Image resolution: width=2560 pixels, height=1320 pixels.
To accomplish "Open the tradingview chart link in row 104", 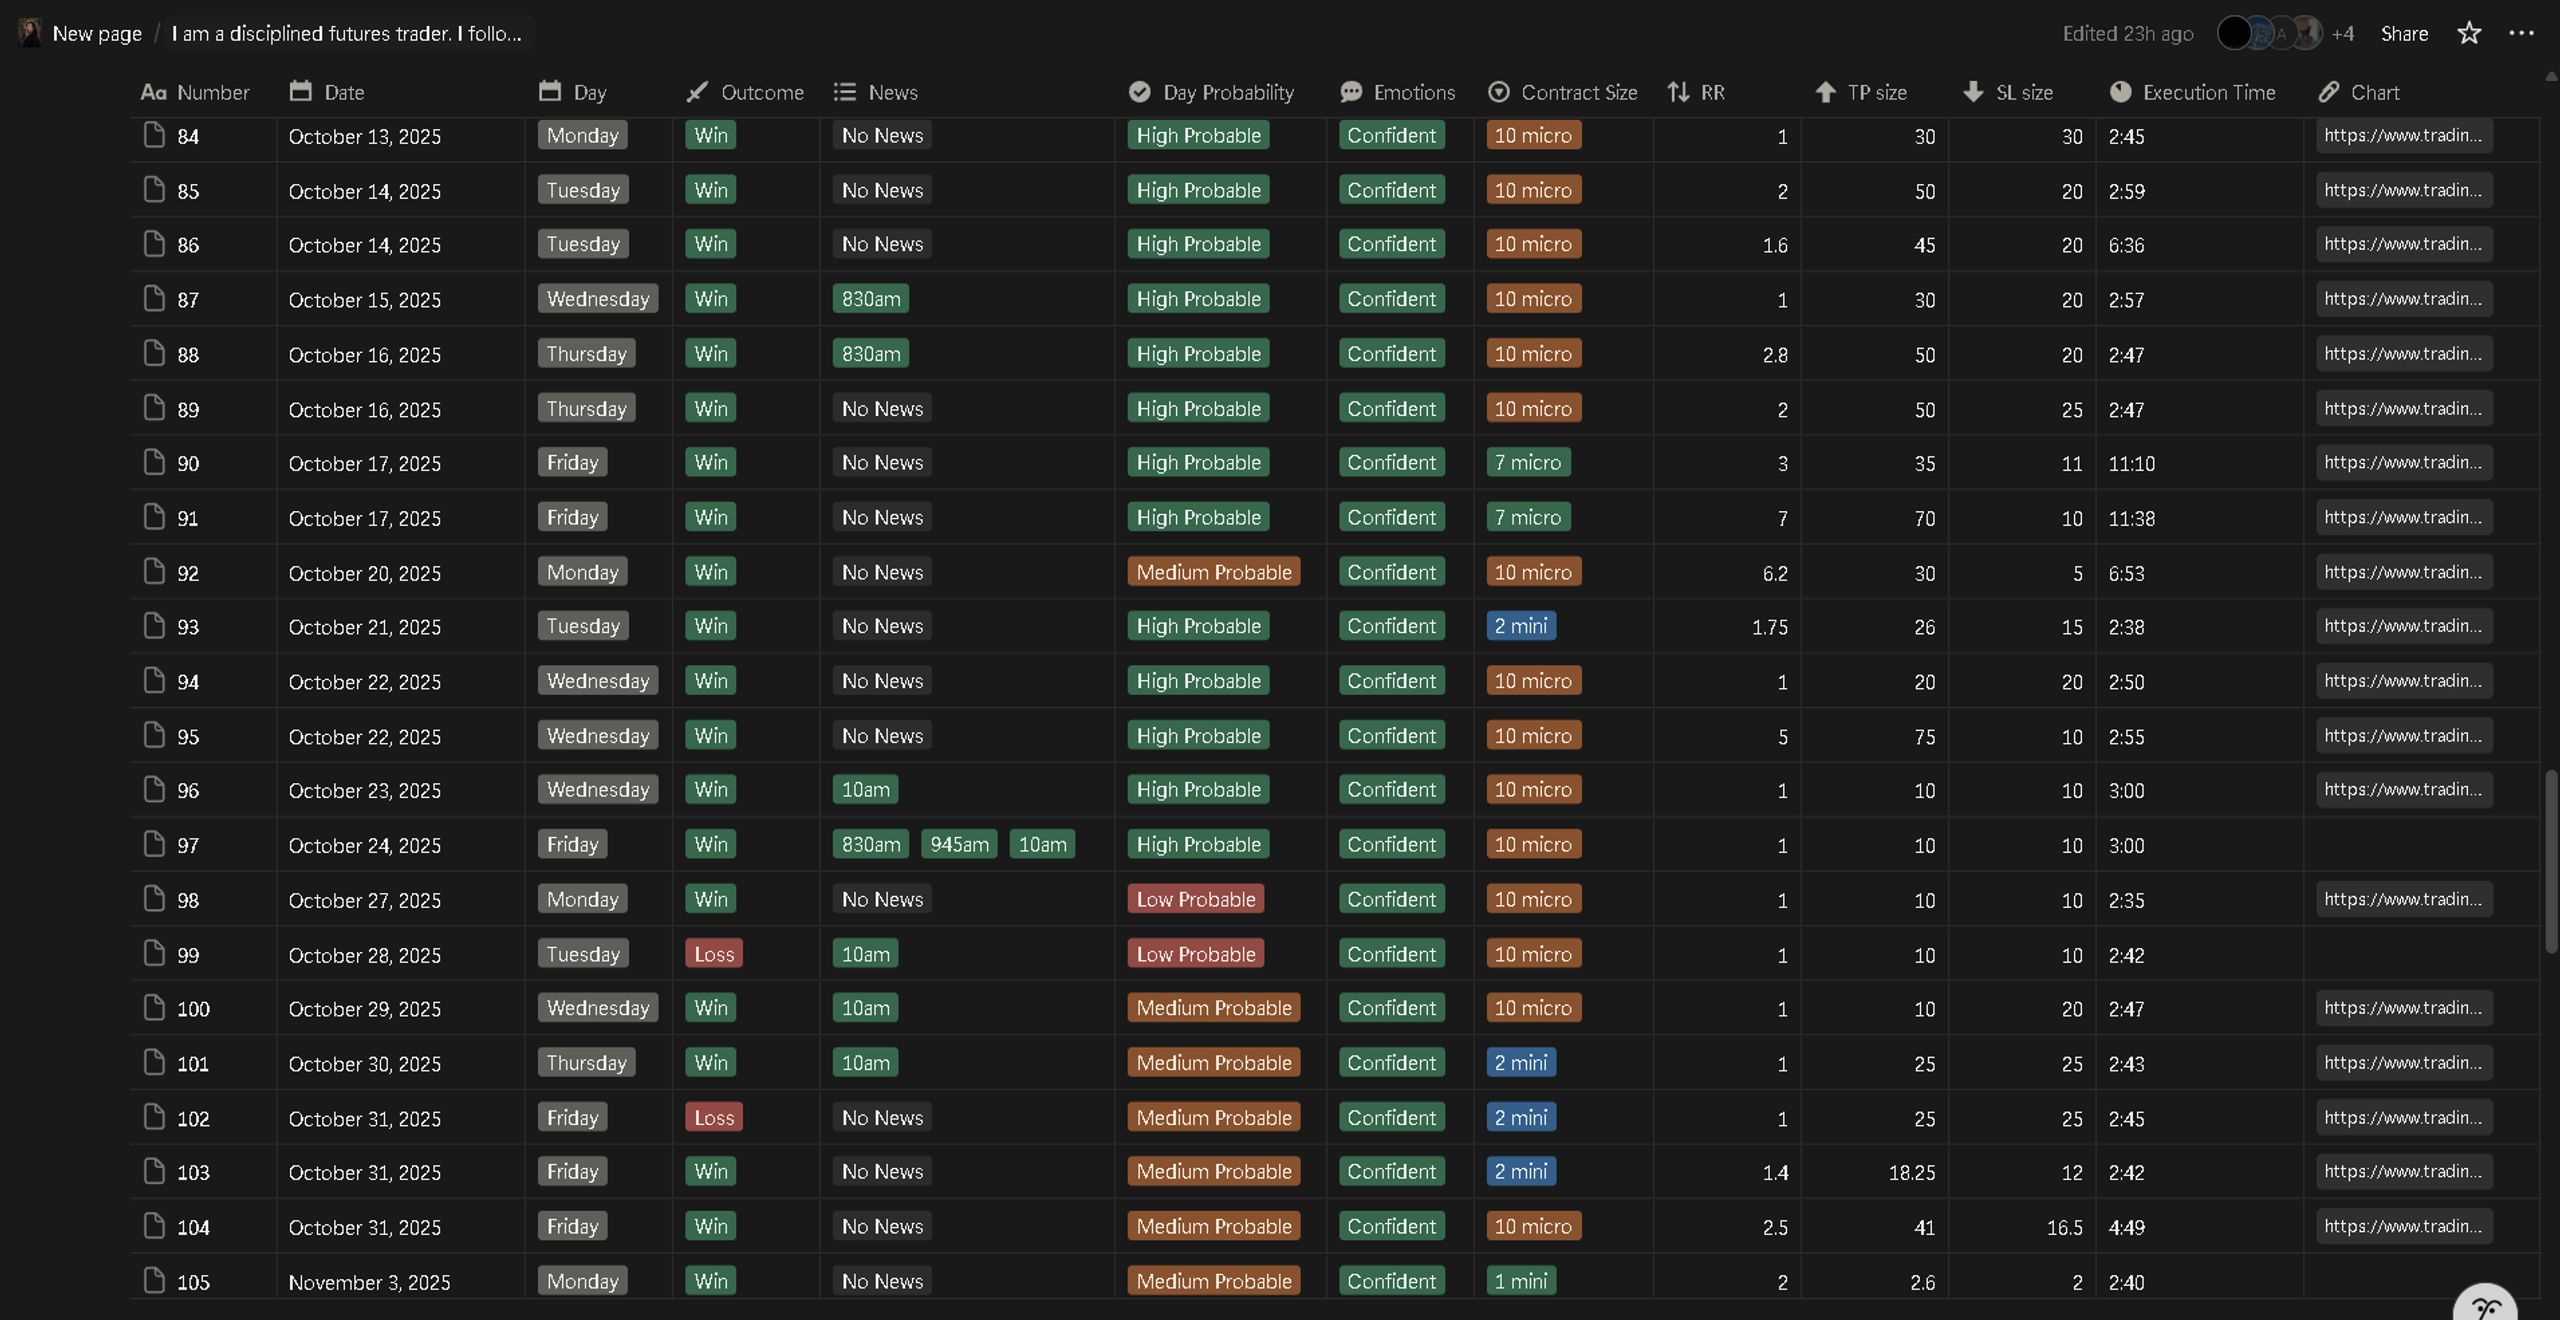I will point(2403,1226).
